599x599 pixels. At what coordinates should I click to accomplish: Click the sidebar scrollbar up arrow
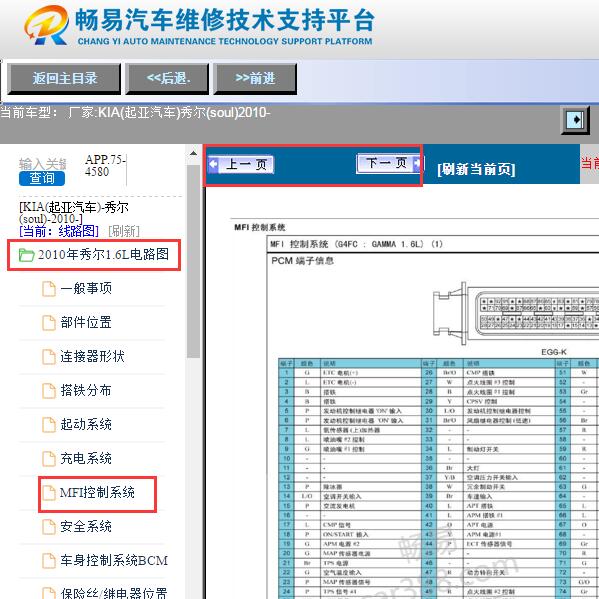tap(193, 154)
